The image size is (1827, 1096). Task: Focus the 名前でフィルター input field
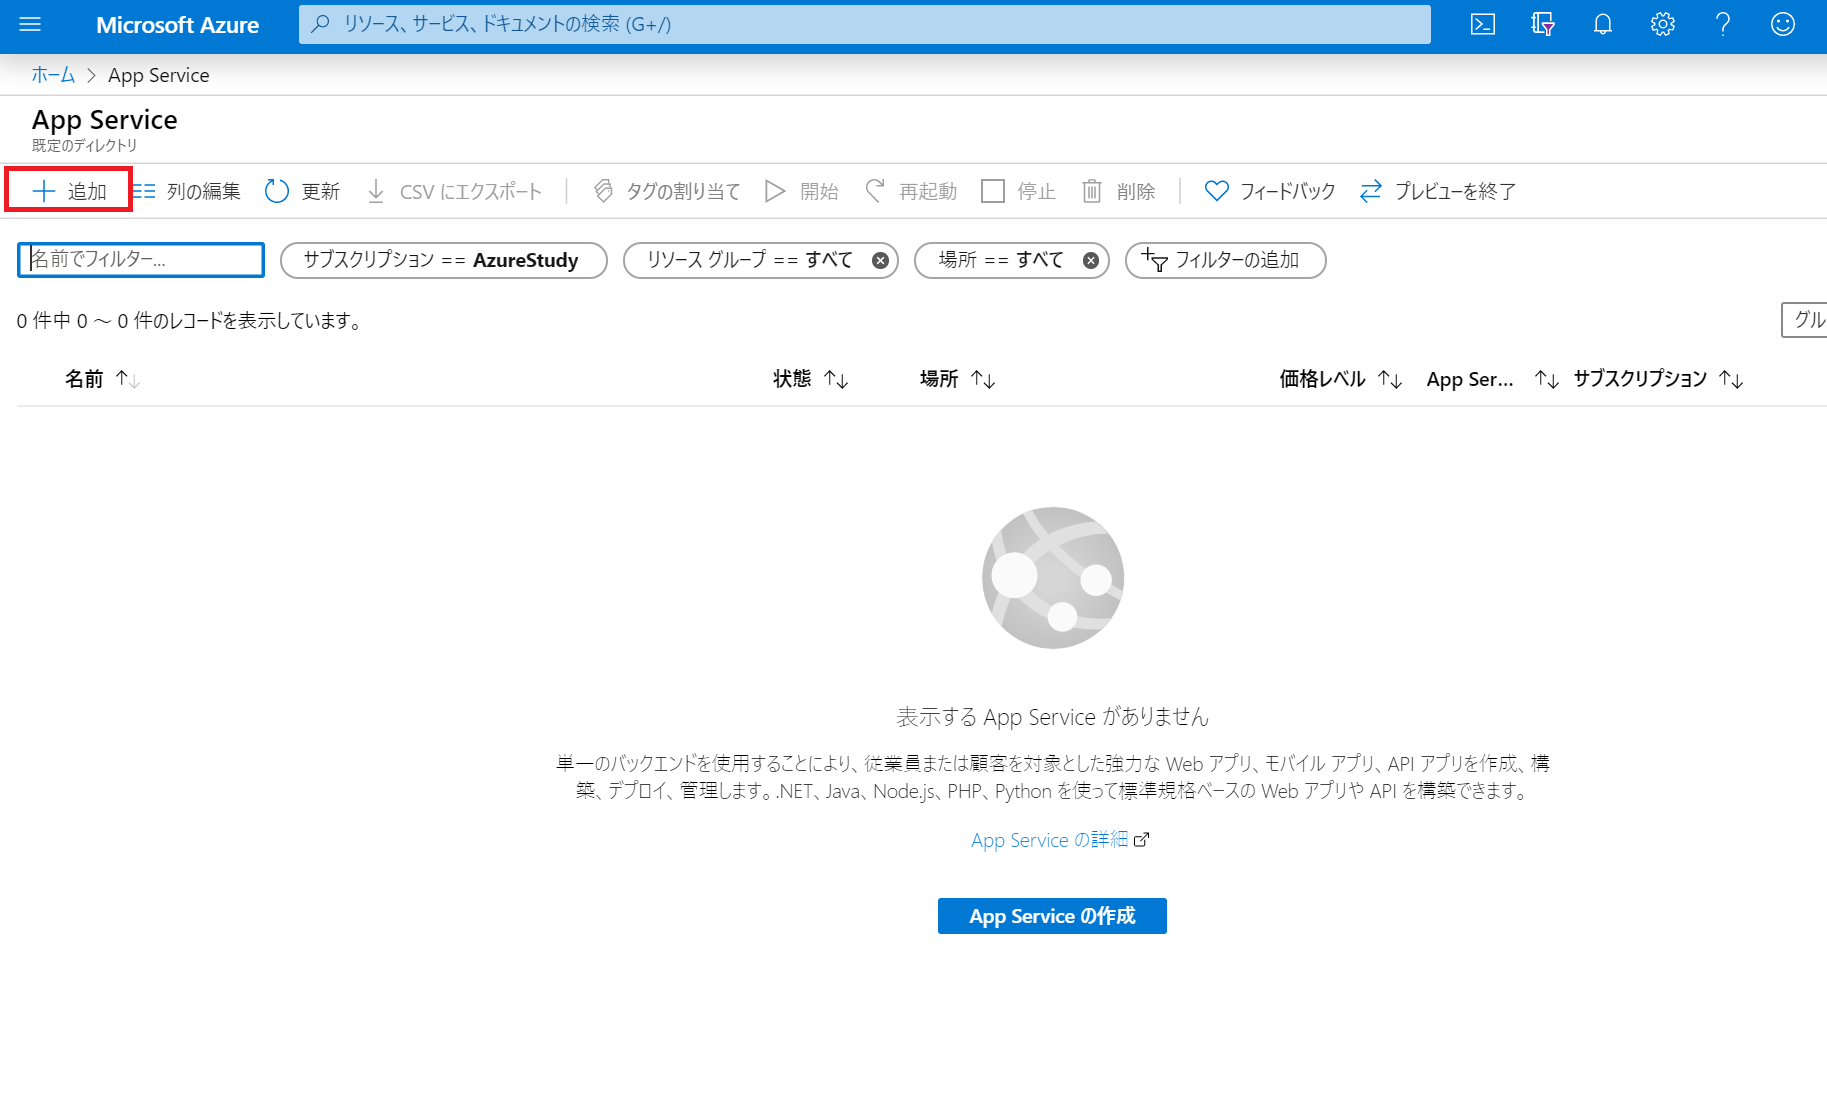click(x=141, y=260)
